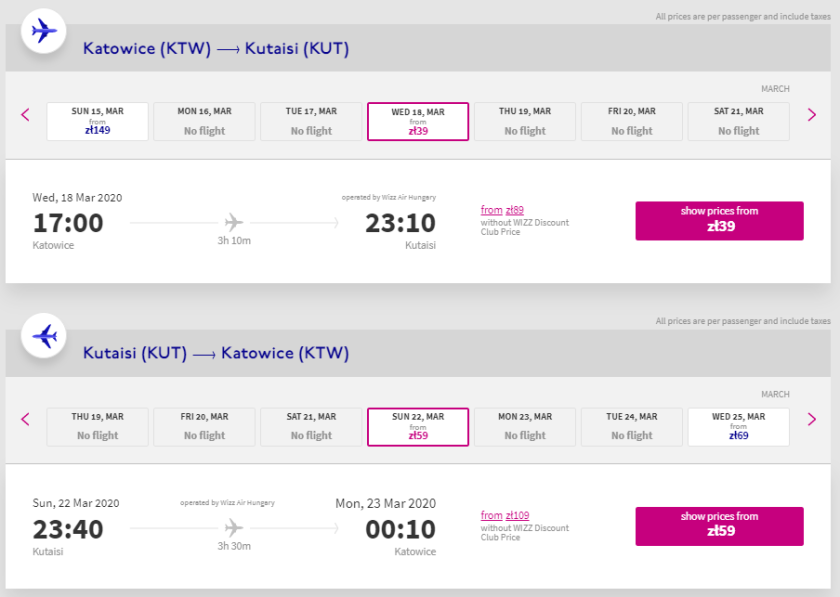Pick Sat 21 Mar outbound date tab

pos(738,122)
